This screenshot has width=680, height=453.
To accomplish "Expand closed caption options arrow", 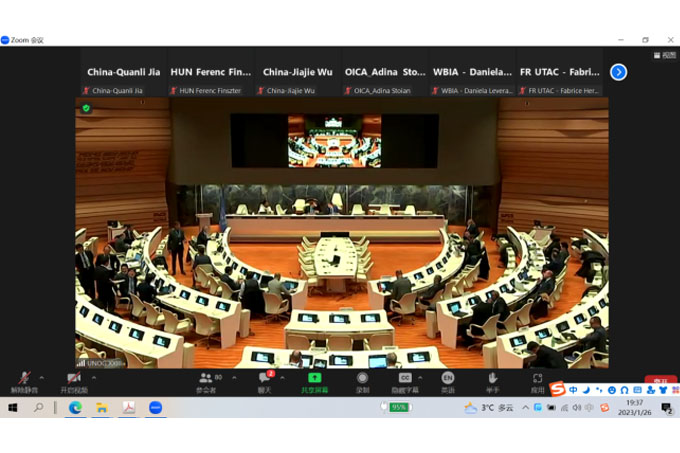I will click(420, 378).
